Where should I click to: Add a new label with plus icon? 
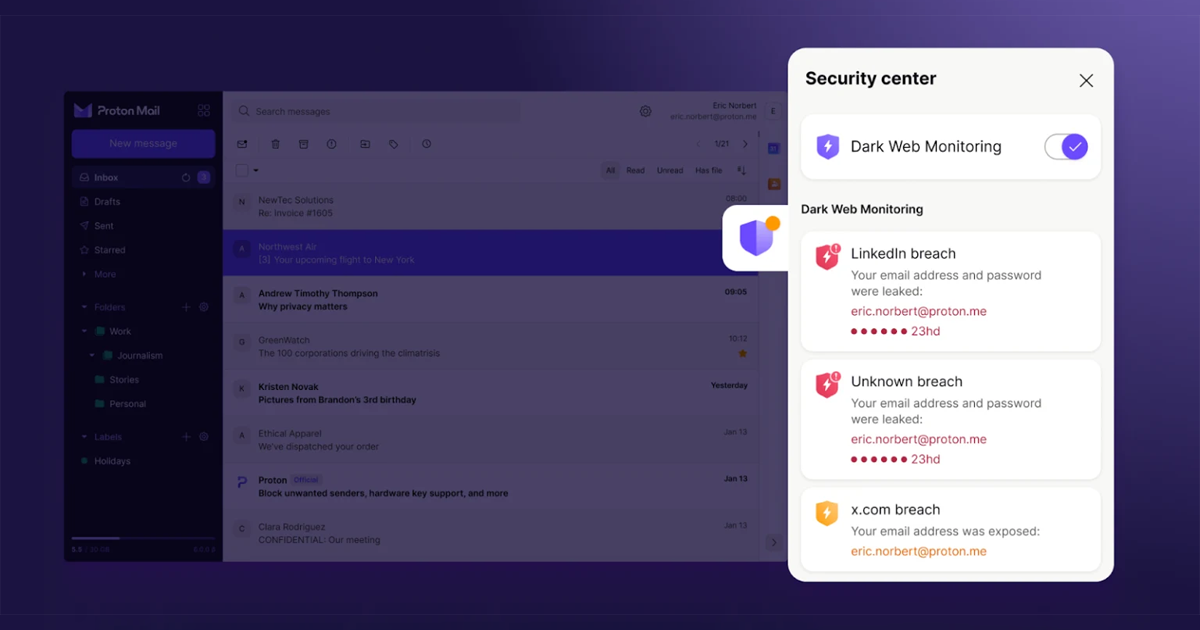(x=186, y=437)
